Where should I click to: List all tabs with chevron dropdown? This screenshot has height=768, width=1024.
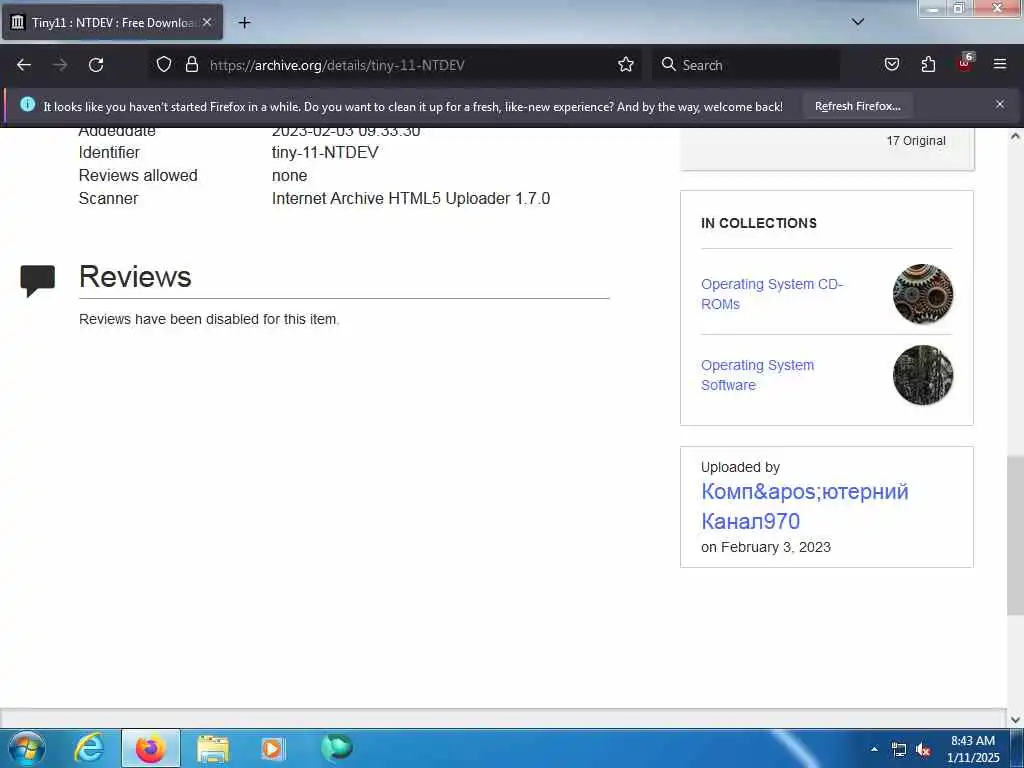point(858,22)
